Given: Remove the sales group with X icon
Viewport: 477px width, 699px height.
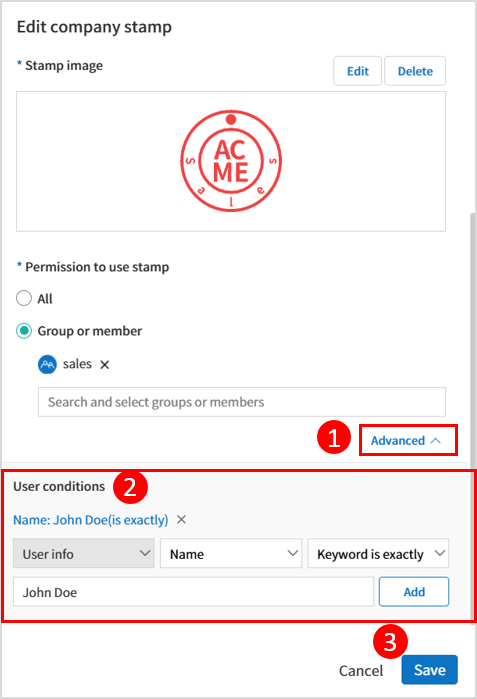Looking at the screenshot, I should [105, 365].
